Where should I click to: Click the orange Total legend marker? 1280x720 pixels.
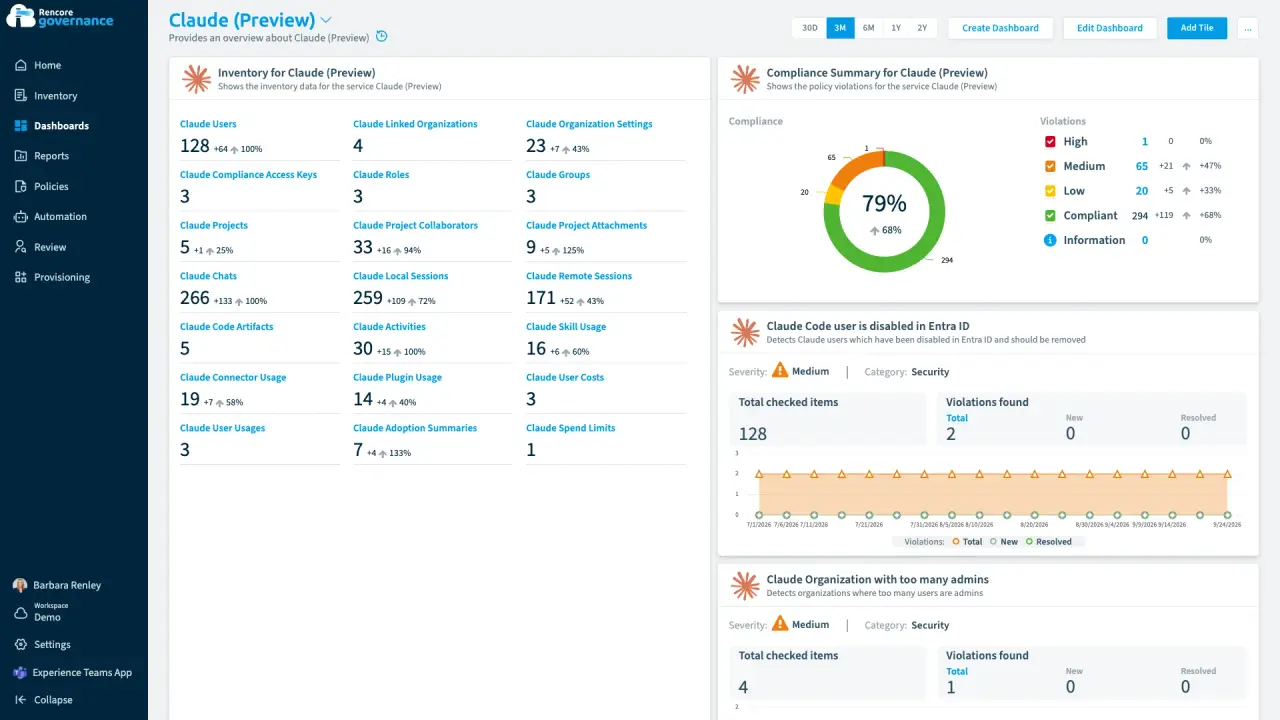(x=956, y=542)
